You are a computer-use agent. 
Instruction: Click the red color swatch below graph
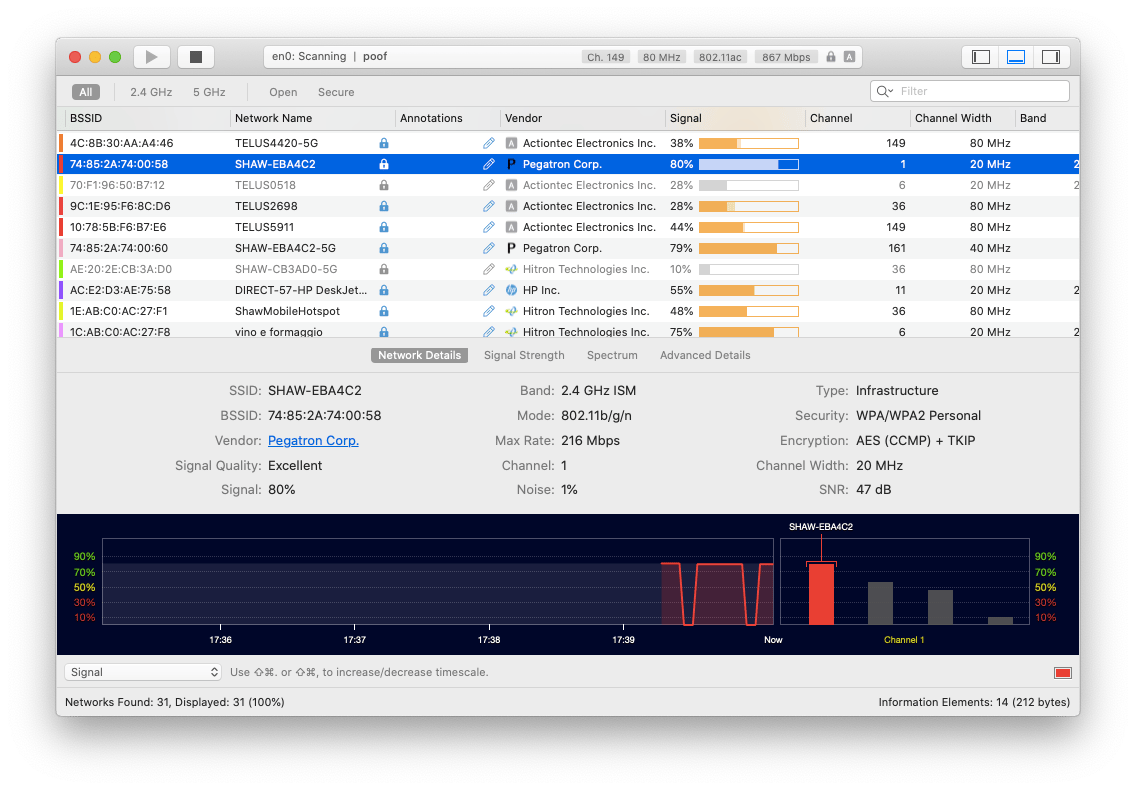click(x=1062, y=672)
